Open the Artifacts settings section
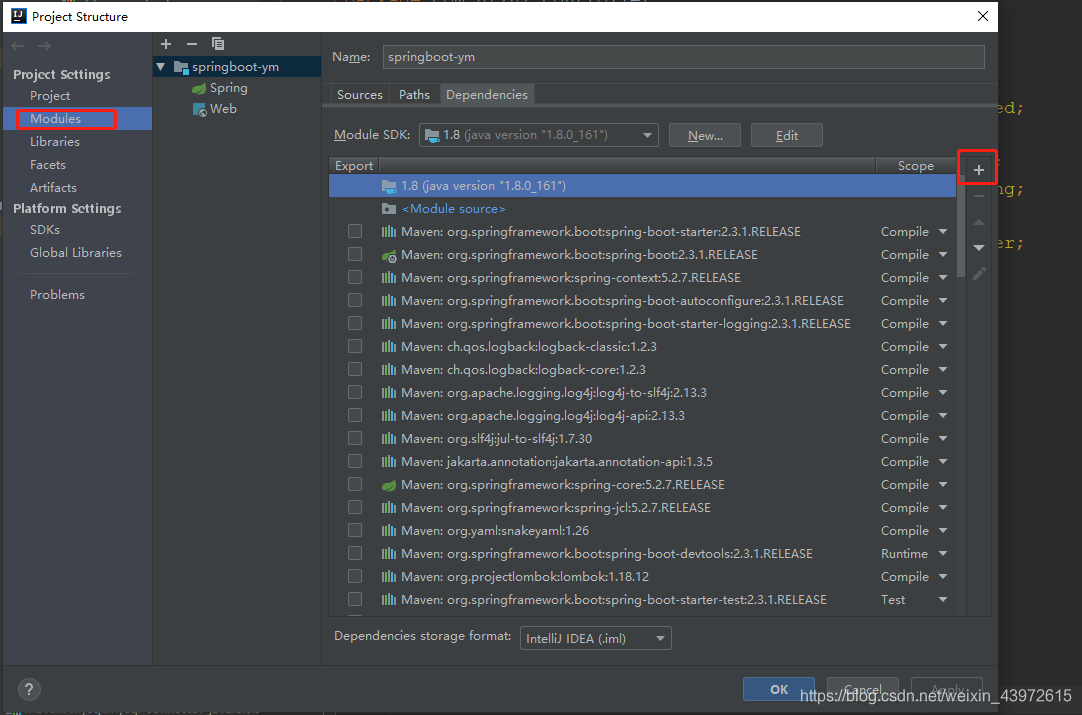Screen dimensions: 1082x715 click(x=53, y=187)
